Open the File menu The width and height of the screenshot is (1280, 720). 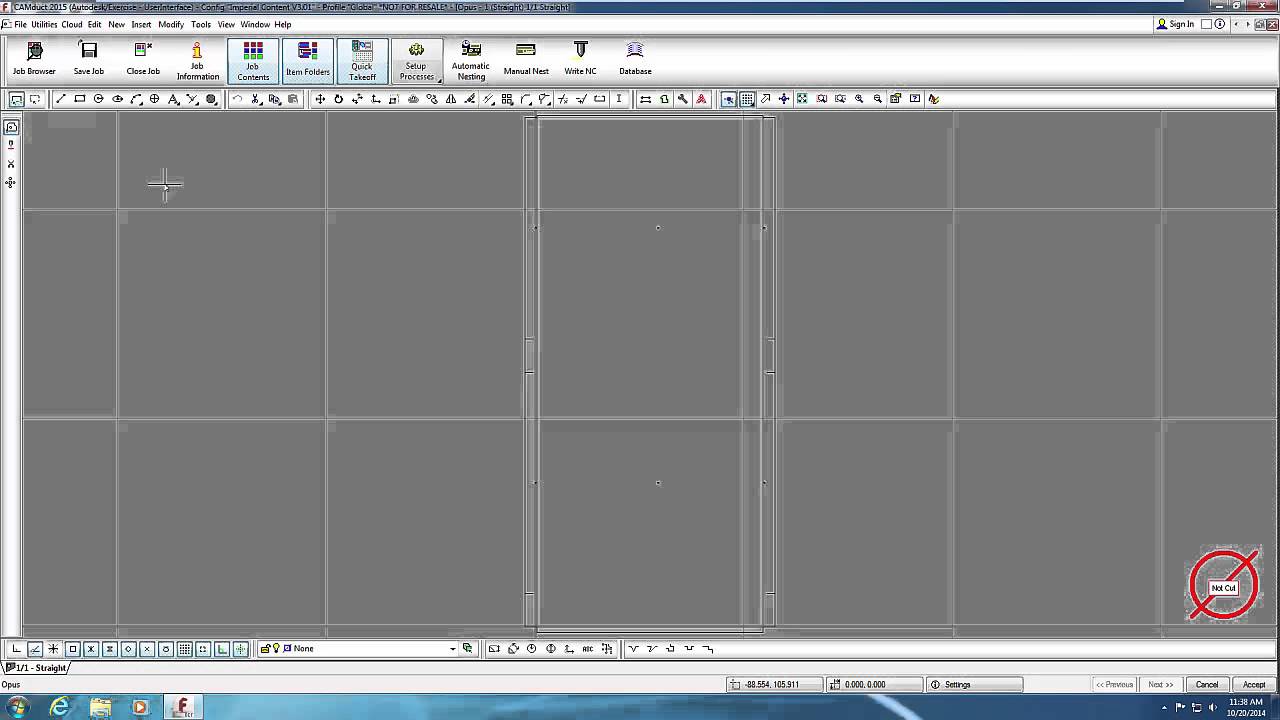(x=20, y=24)
